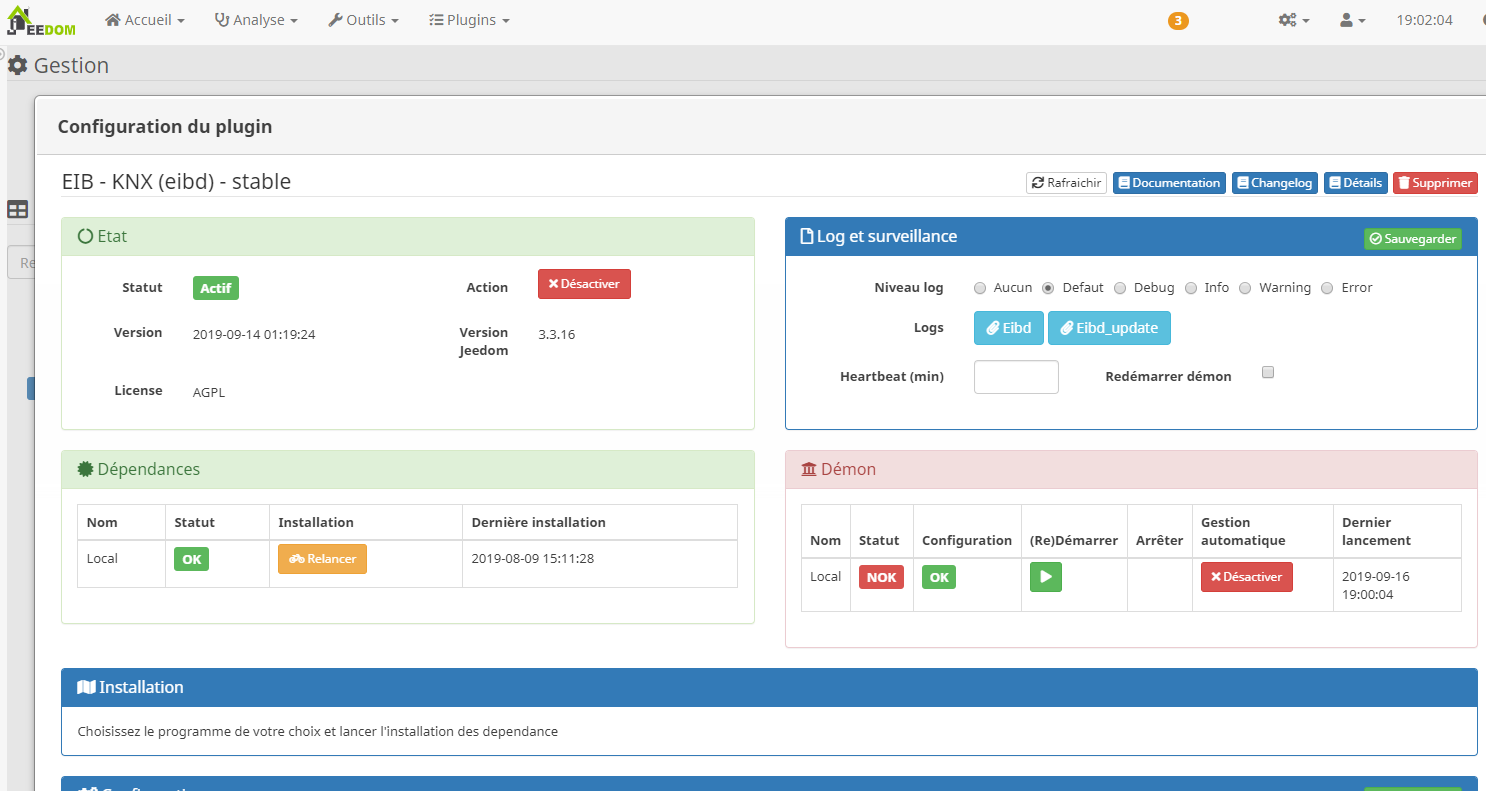Open the Changelog
1486x791 pixels.
[x=1274, y=183]
